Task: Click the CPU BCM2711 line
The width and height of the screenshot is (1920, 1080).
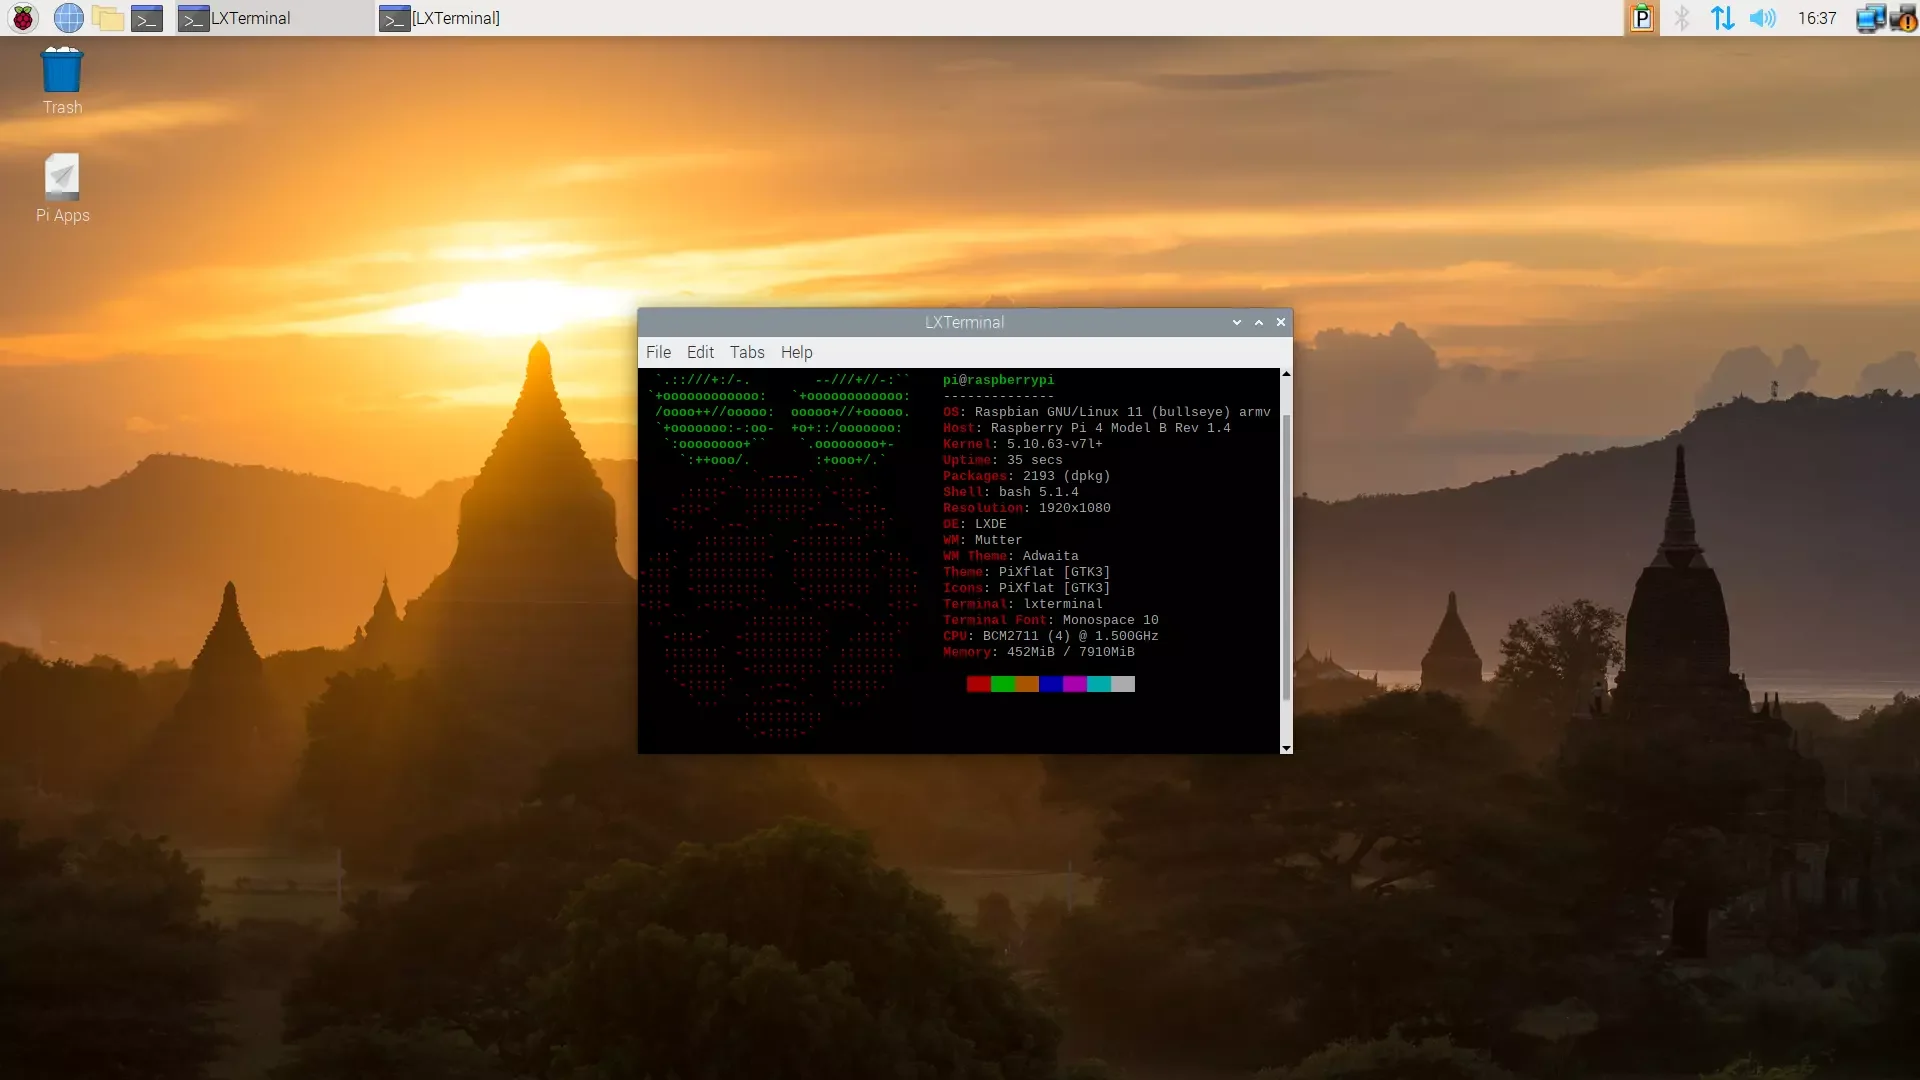Action: click(x=1050, y=636)
